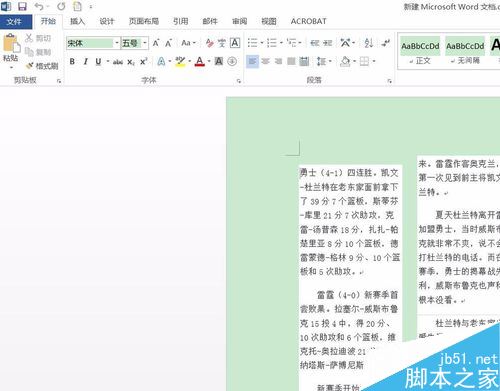Click the Asian Layout icon

[x=345, y=43]
